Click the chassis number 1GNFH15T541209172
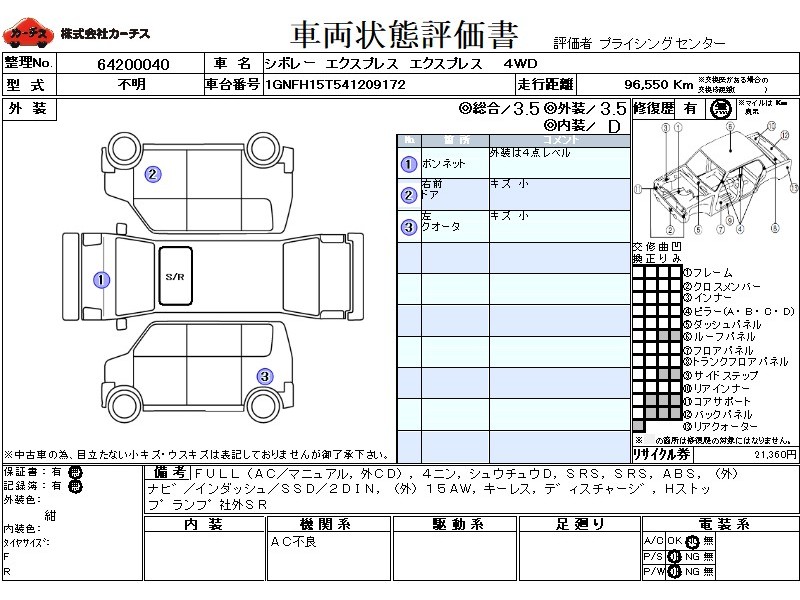 [335, 85]
